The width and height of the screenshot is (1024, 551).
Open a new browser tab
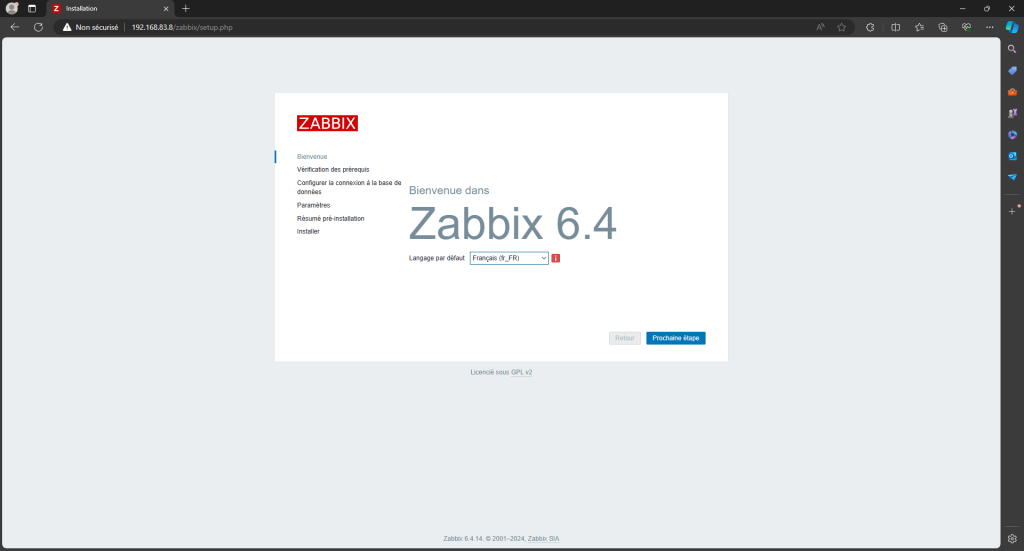186,8
